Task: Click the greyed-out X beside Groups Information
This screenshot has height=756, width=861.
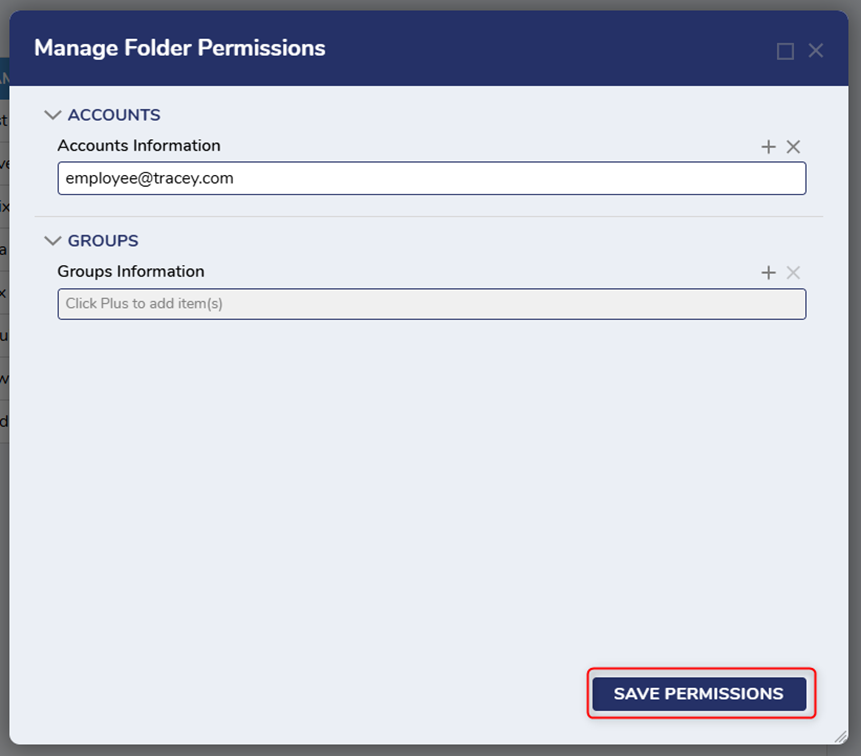Action: tap(793, 273)
